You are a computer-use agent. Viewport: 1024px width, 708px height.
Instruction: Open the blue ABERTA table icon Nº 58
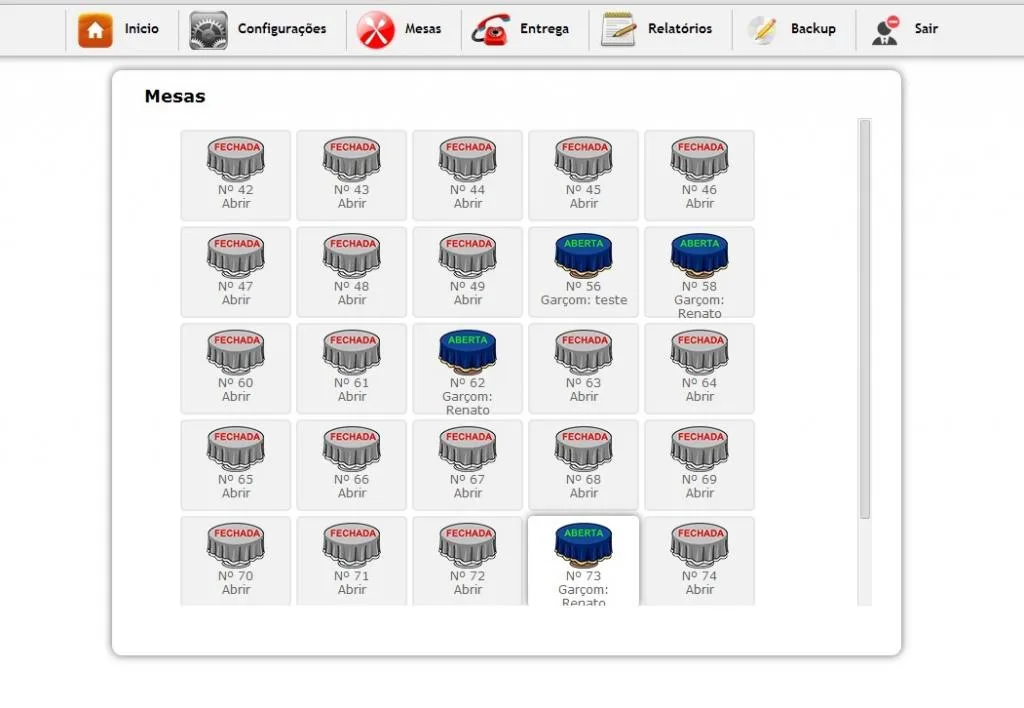[x=699, y=255]
